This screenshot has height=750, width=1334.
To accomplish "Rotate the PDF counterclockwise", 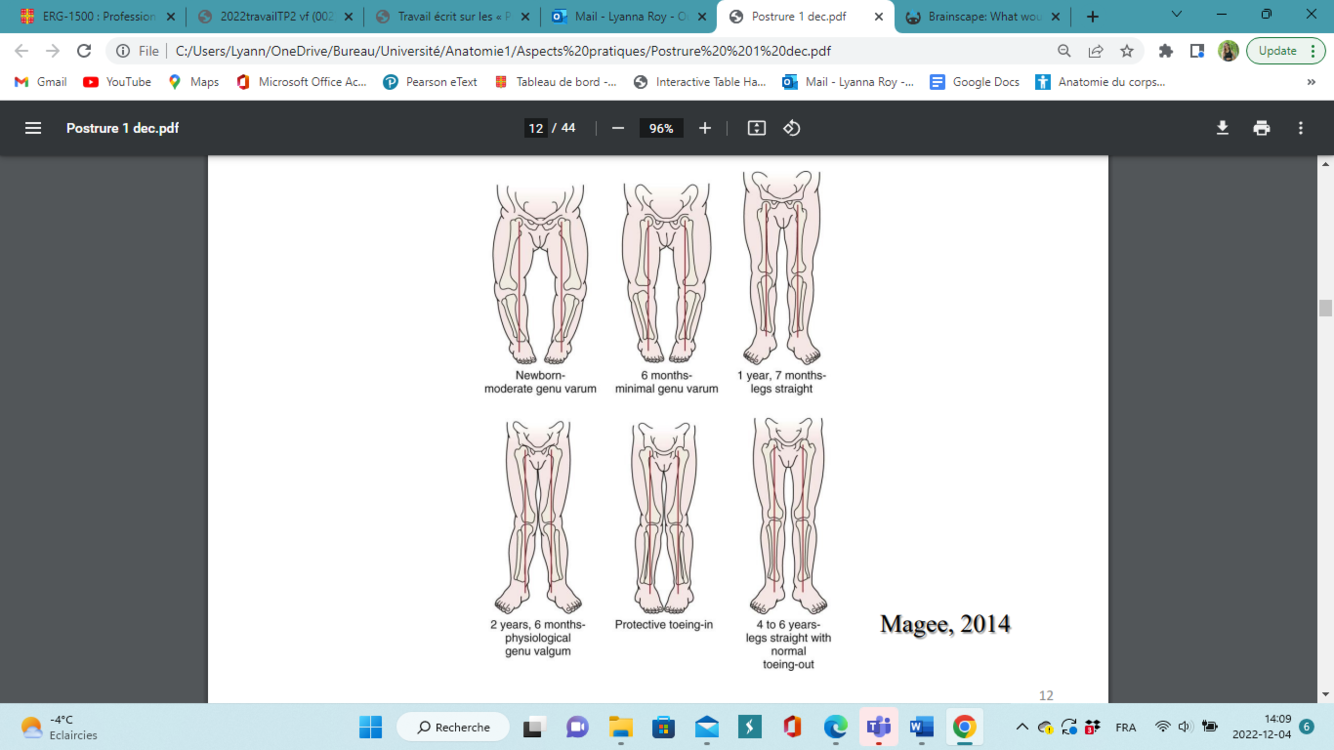I will tap(792, 128).
